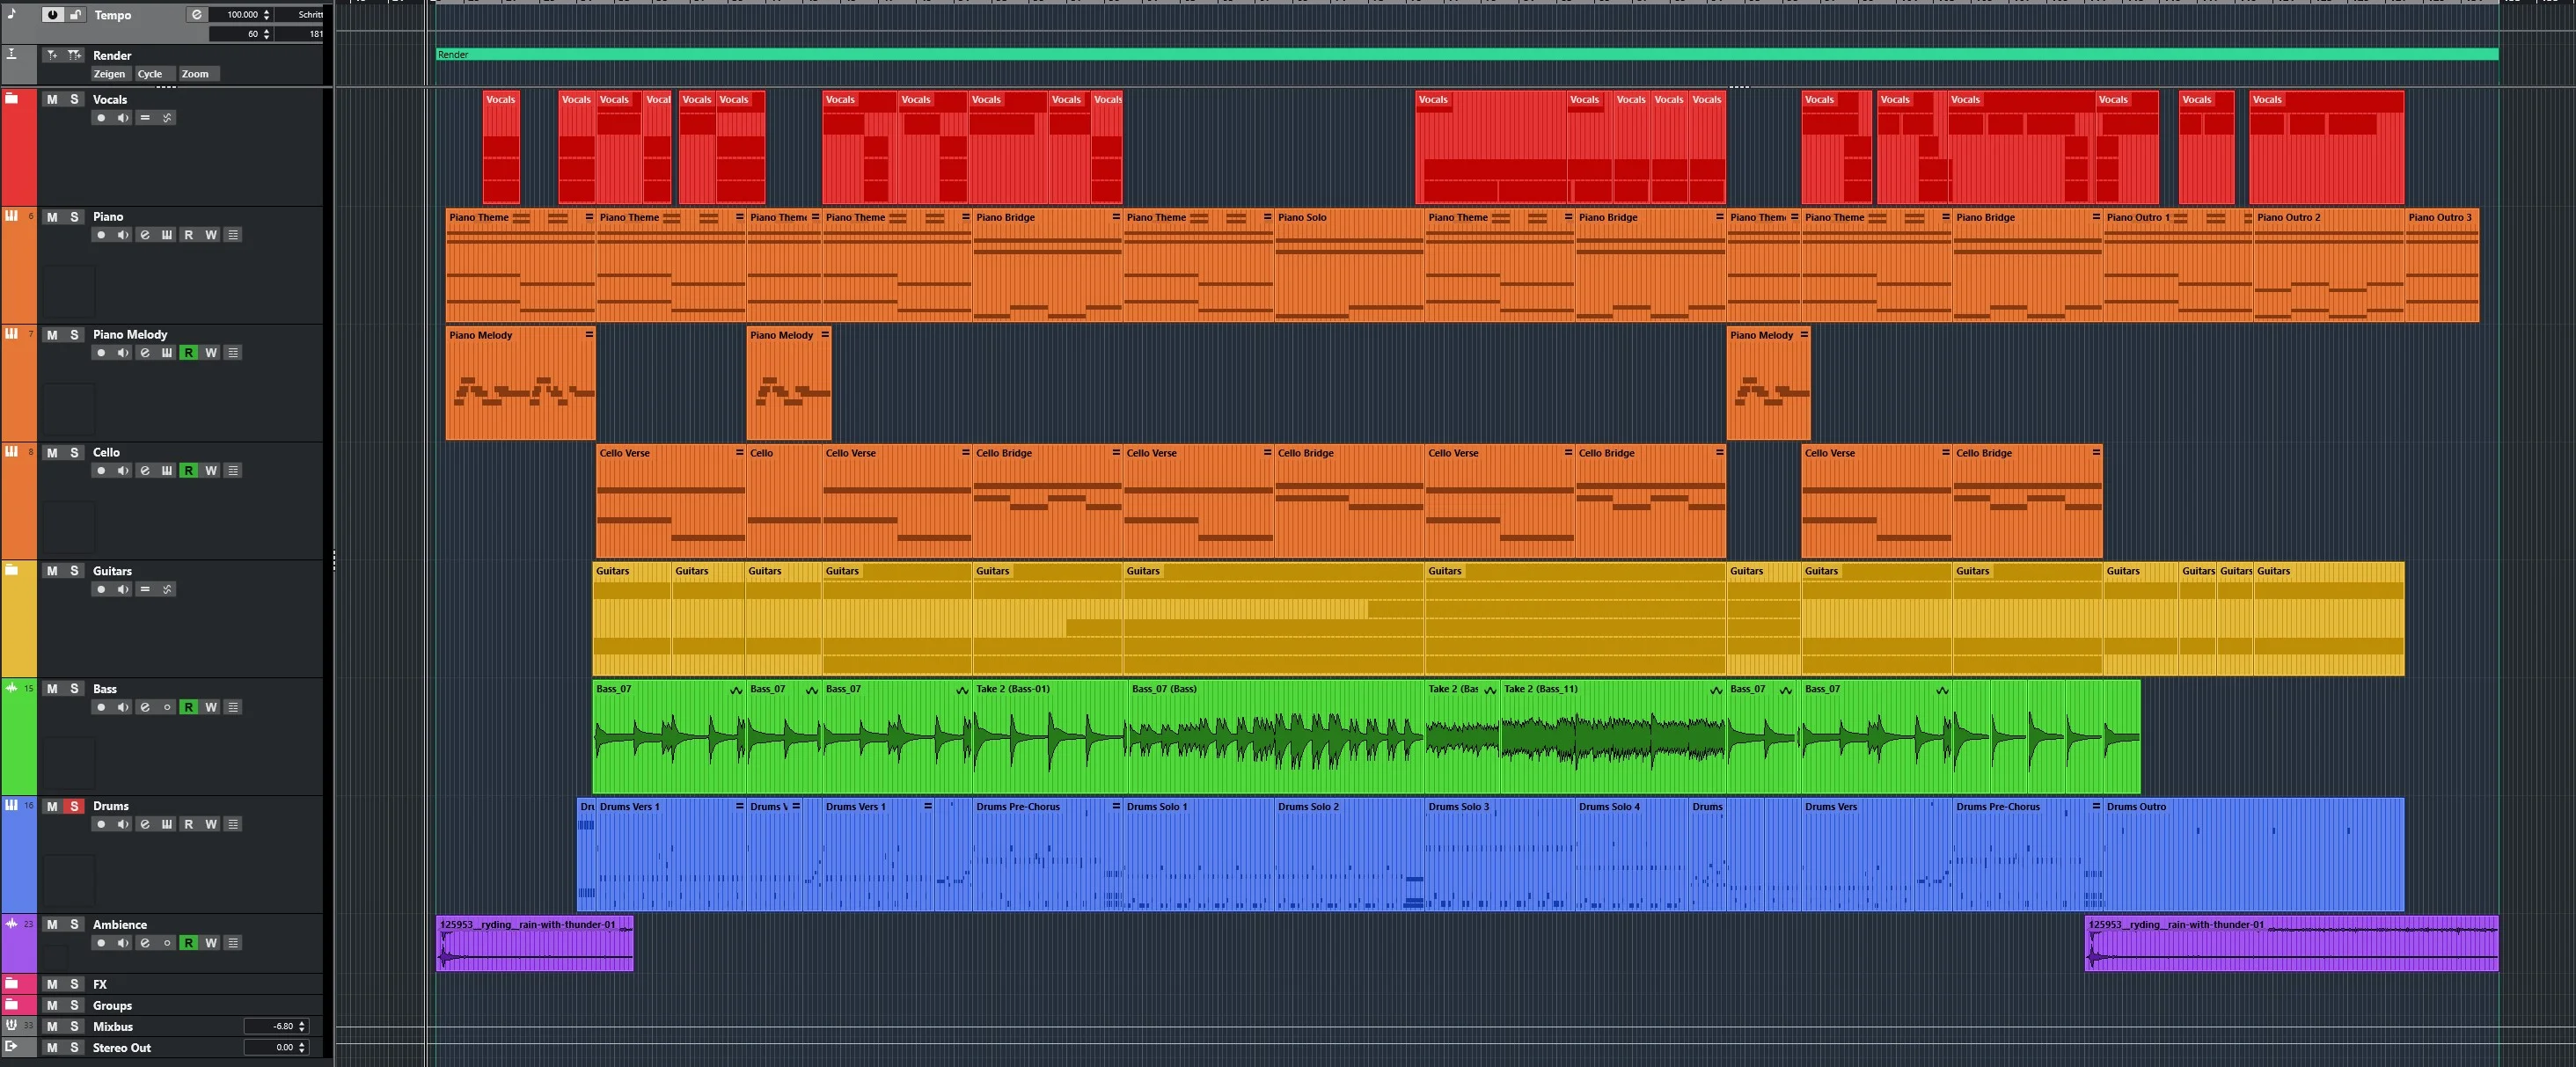Expand the Vocals folder icon

click(x=12, y=98)
